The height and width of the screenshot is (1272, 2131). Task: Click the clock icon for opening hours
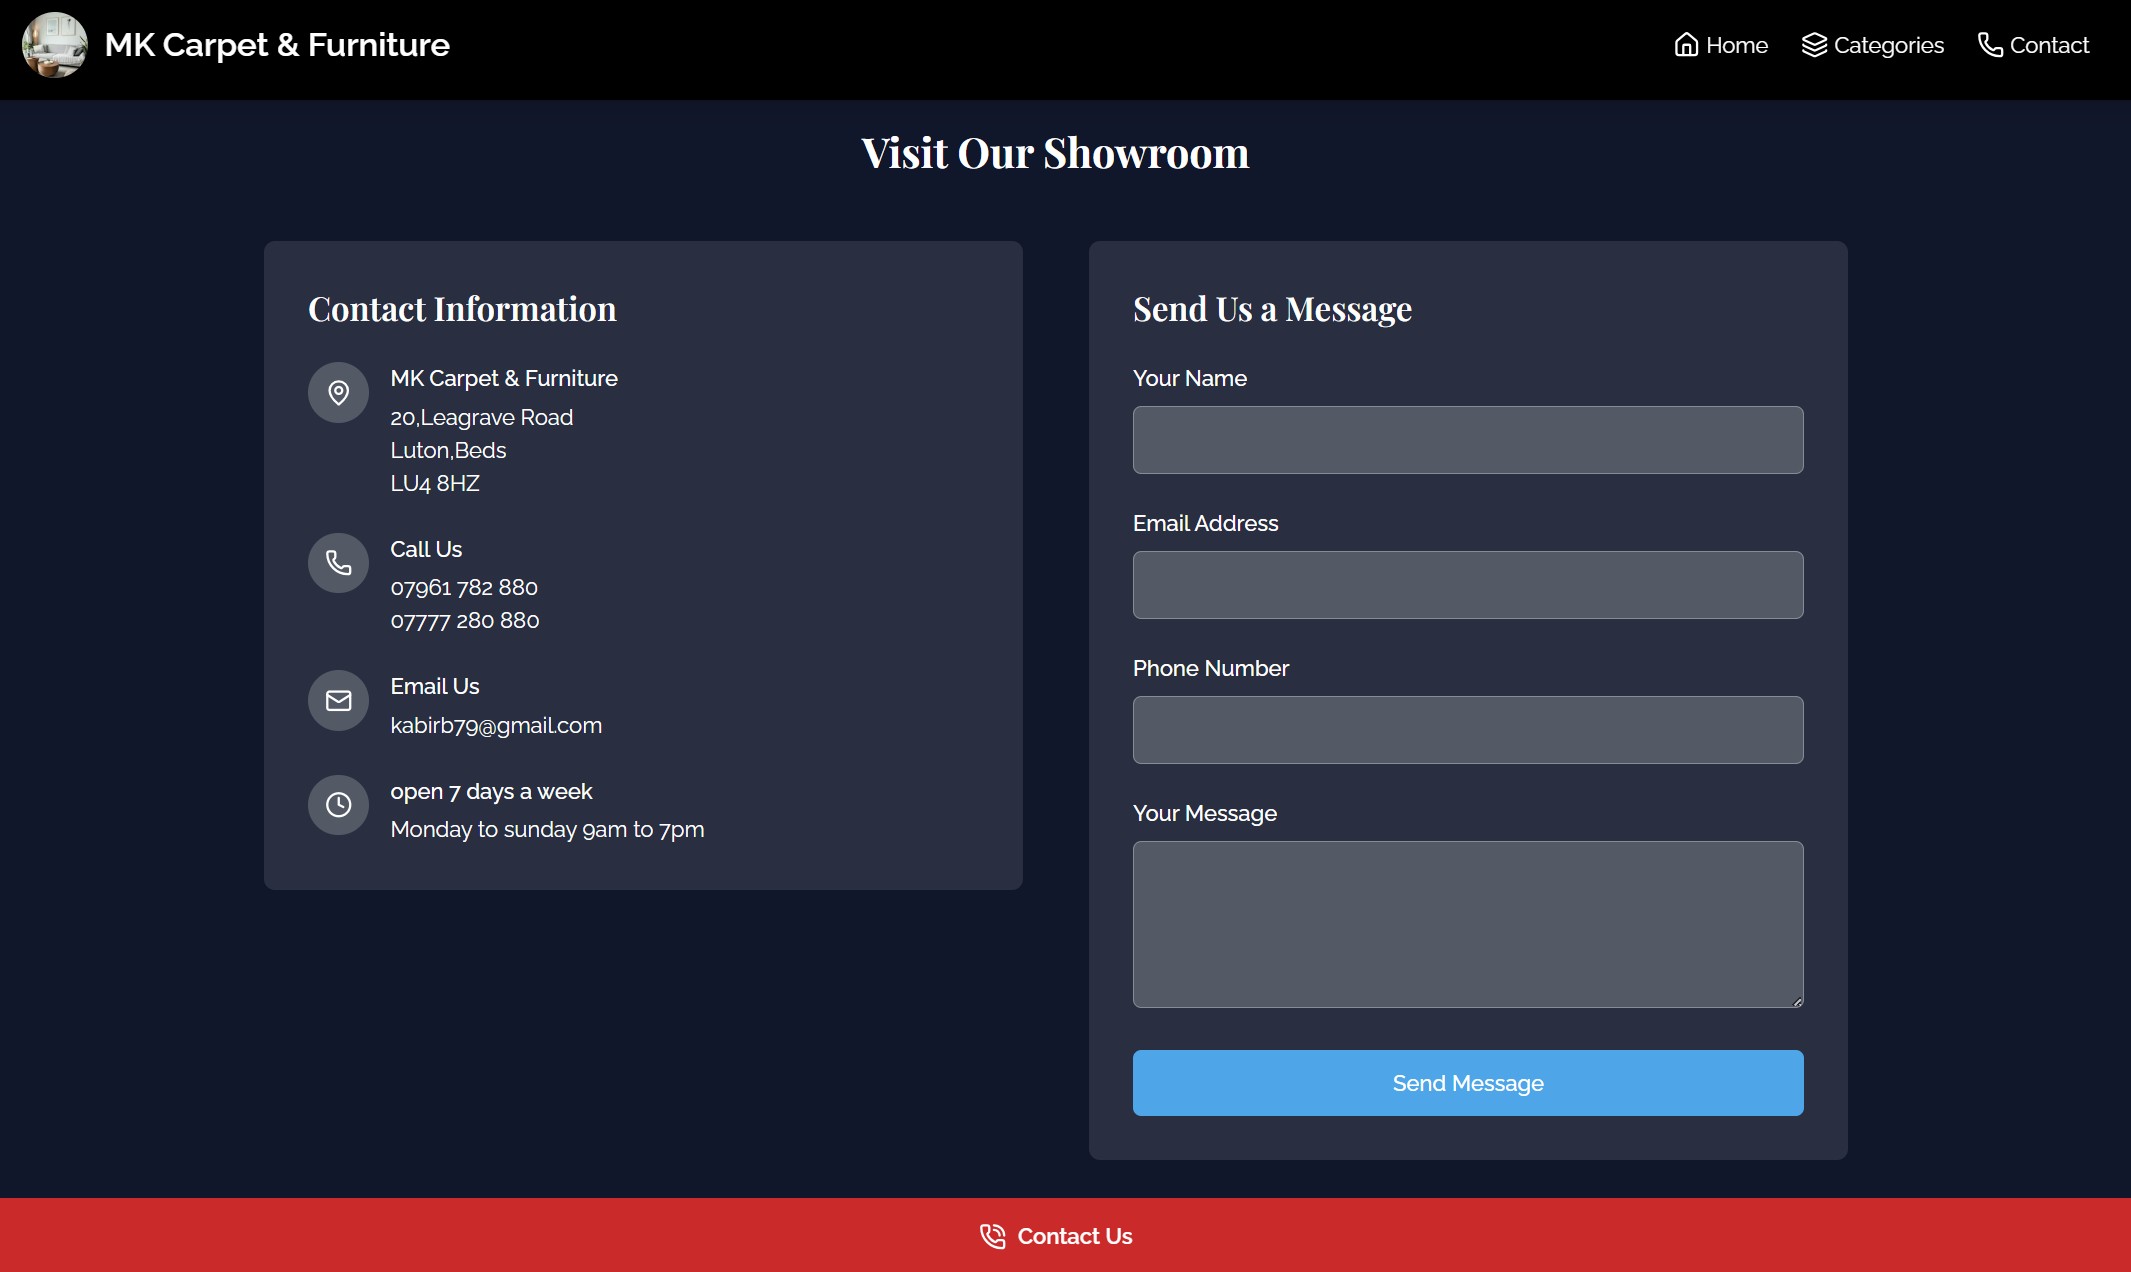[339, 805]
